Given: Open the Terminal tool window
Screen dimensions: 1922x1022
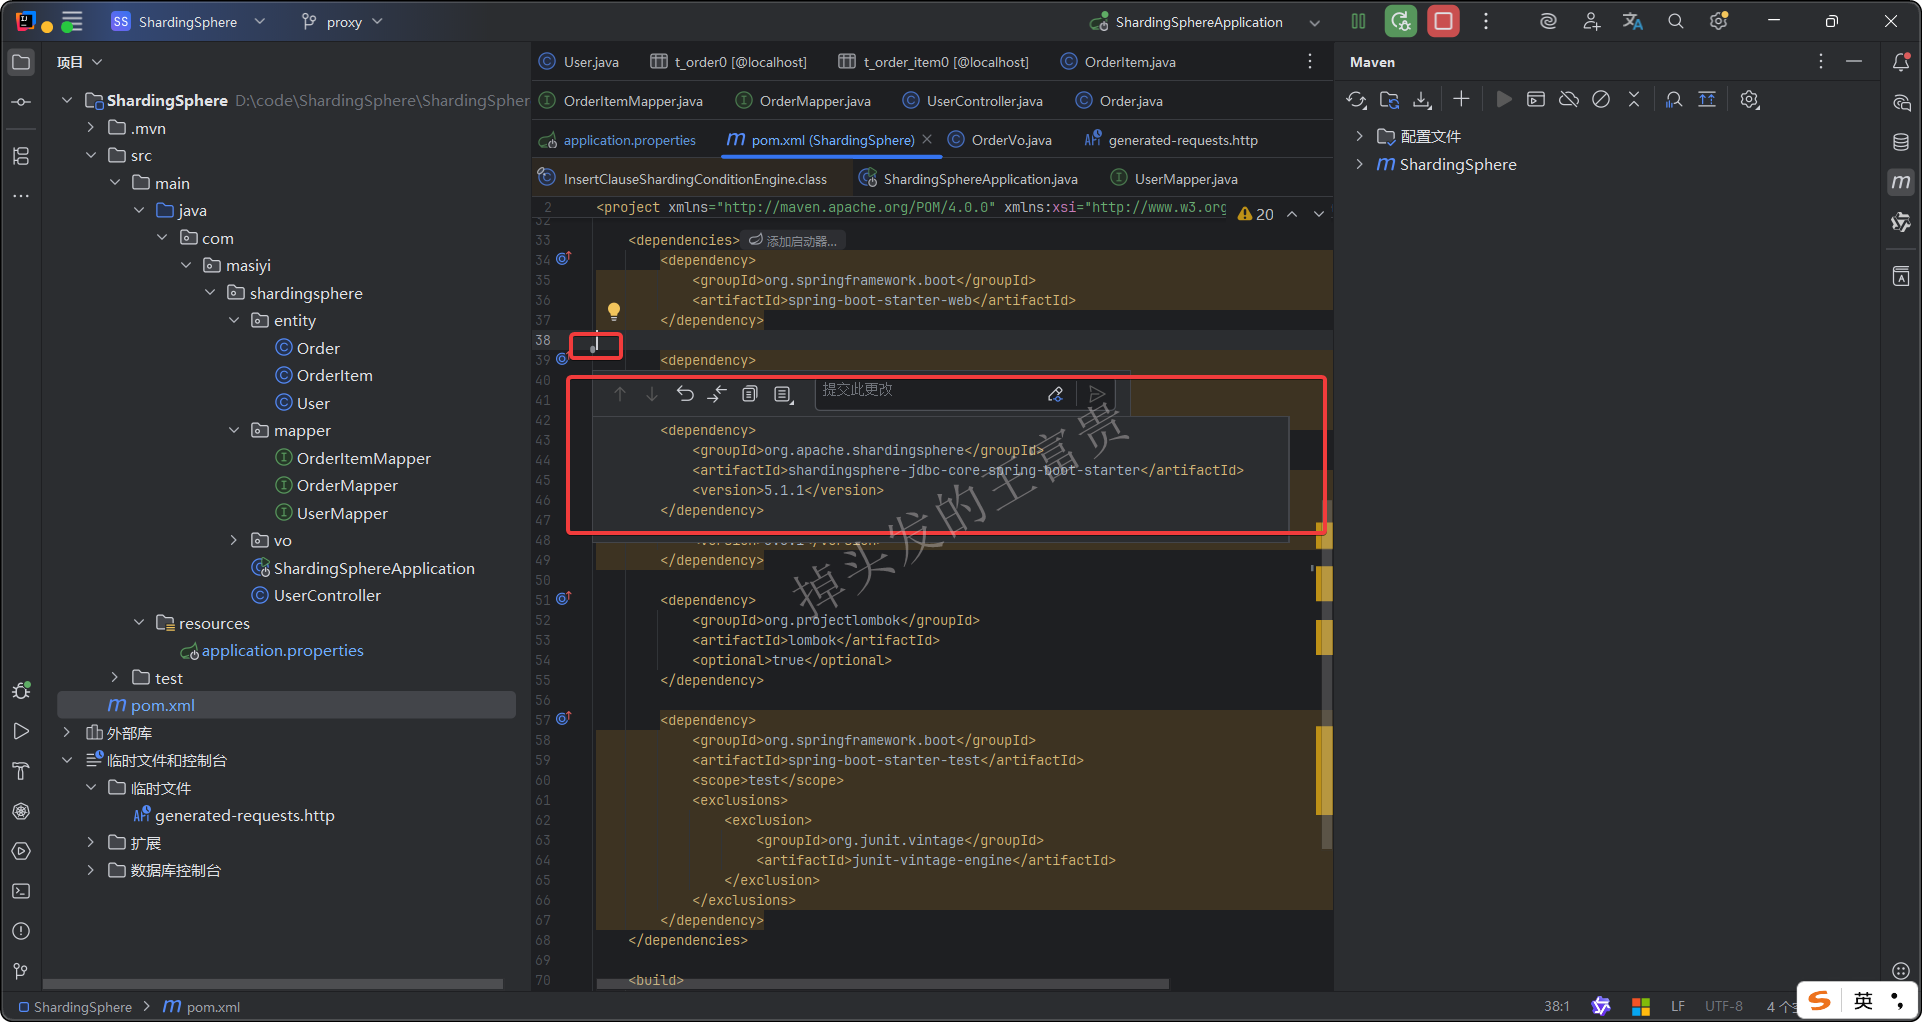Looking at the screenshot, I should tap(20, 891).
